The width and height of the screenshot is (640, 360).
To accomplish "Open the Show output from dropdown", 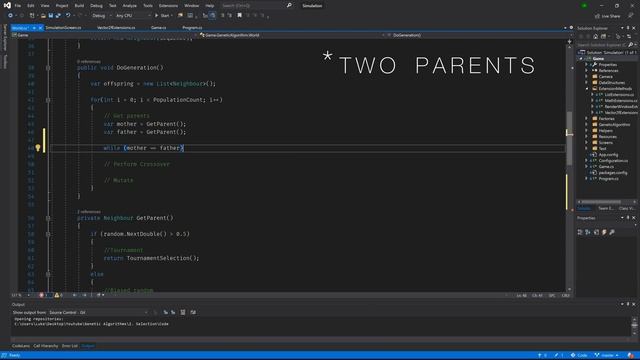I will (x=99, y=312).
